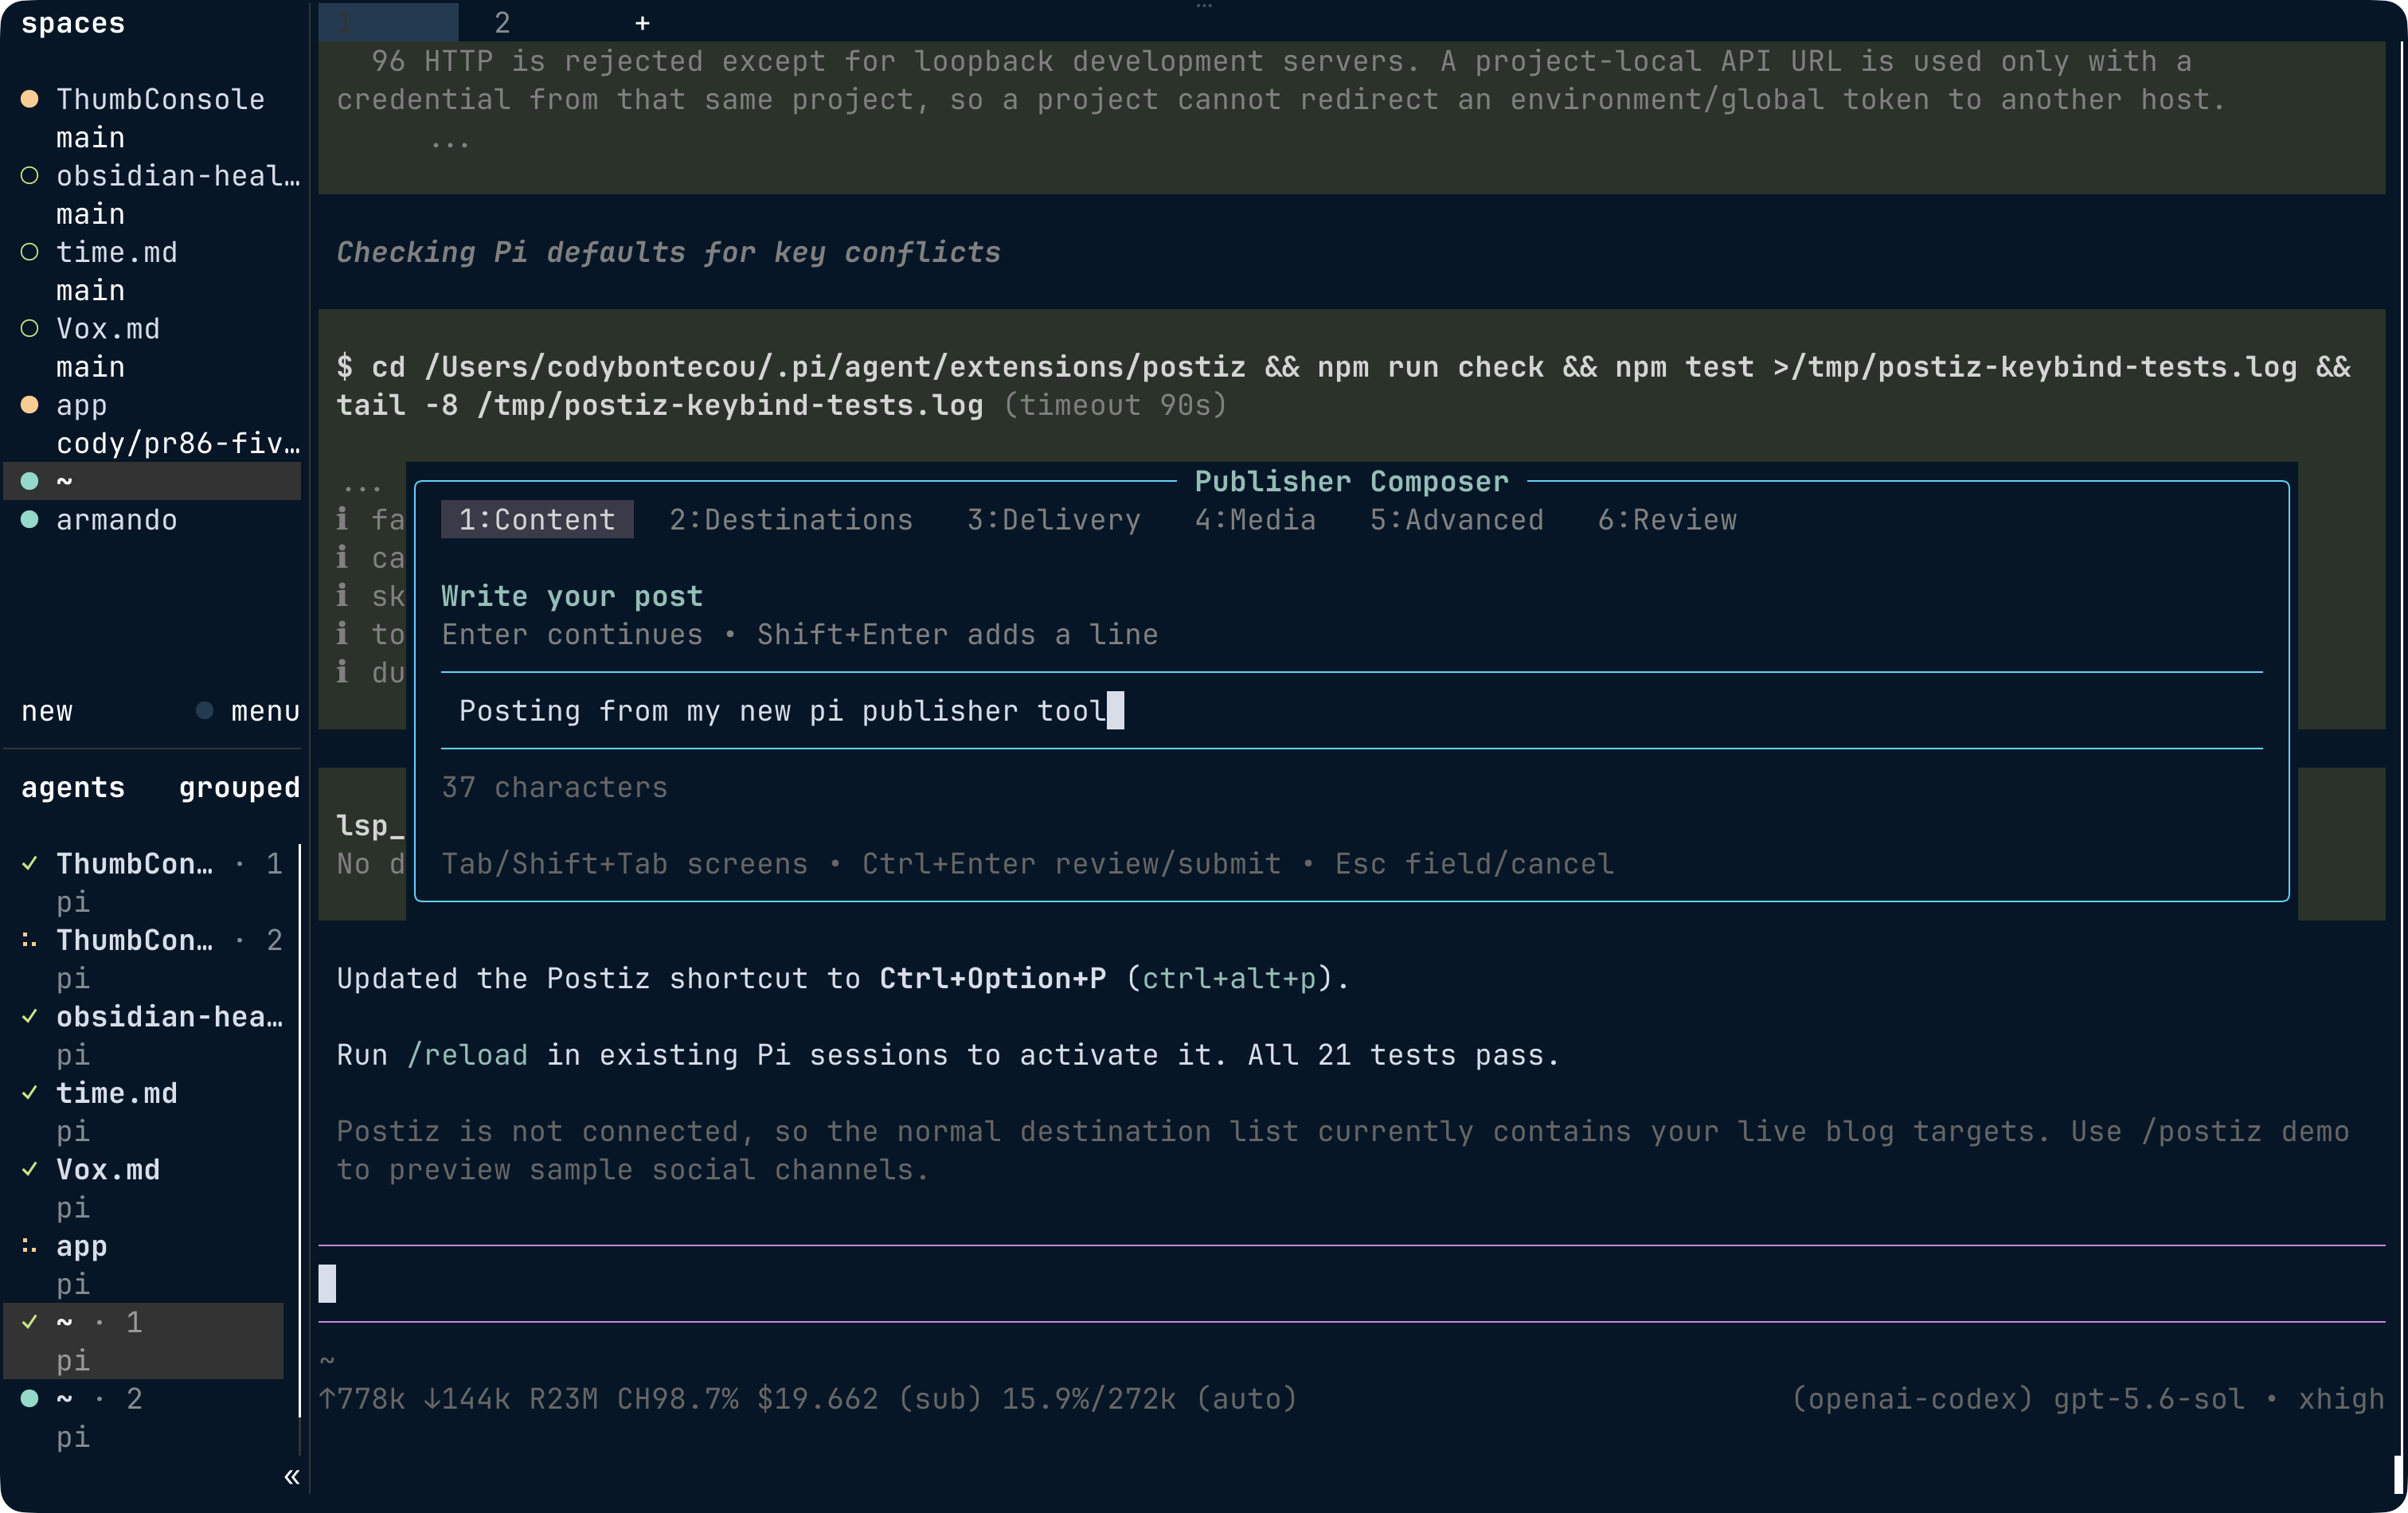Viewport: 2408px width, 1513px height.
Task: Open the 6:Review tab in Publisher Composer
Action: click(x=1667, y=520)
